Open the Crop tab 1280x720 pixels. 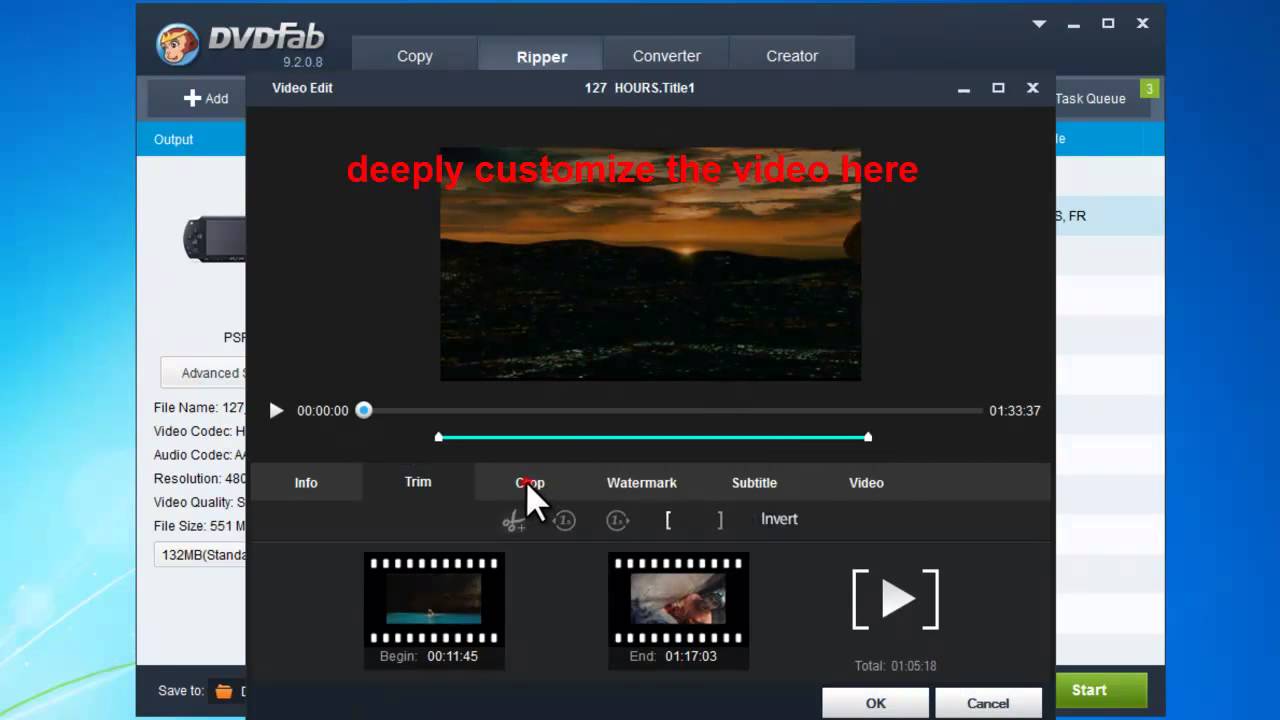coord(530,483)
